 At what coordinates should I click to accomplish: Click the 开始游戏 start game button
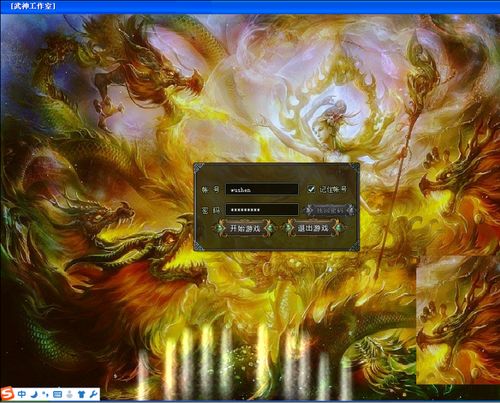point(245,228)
